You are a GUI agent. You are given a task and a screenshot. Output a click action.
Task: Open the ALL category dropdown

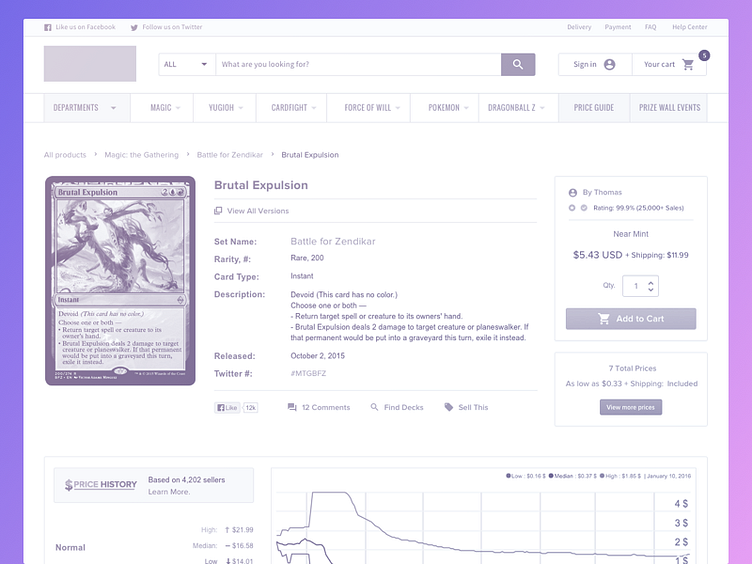(187, 64)
